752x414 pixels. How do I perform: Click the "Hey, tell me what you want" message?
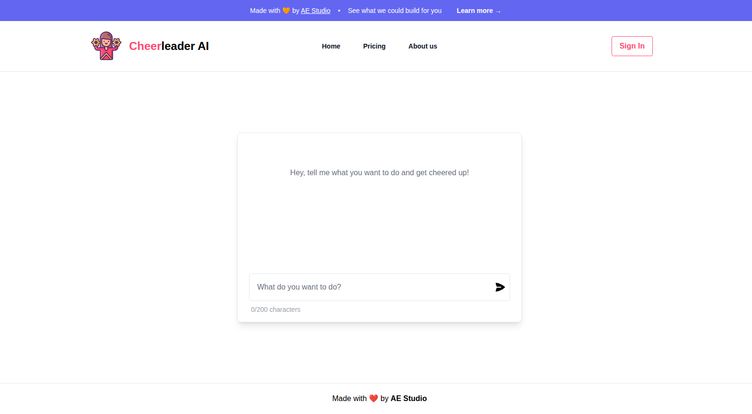[x=379, y=173]
